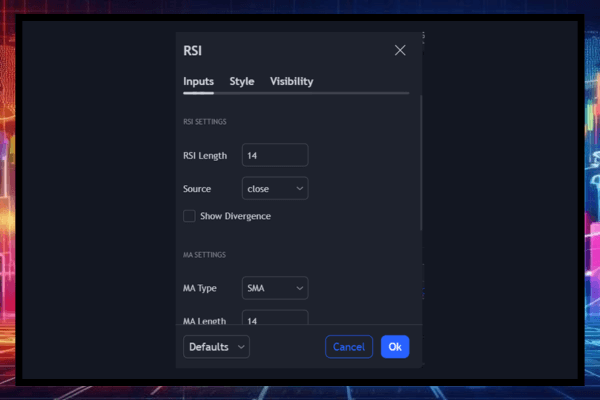Switch to the Inputs tab

click(x=198, y=82)
